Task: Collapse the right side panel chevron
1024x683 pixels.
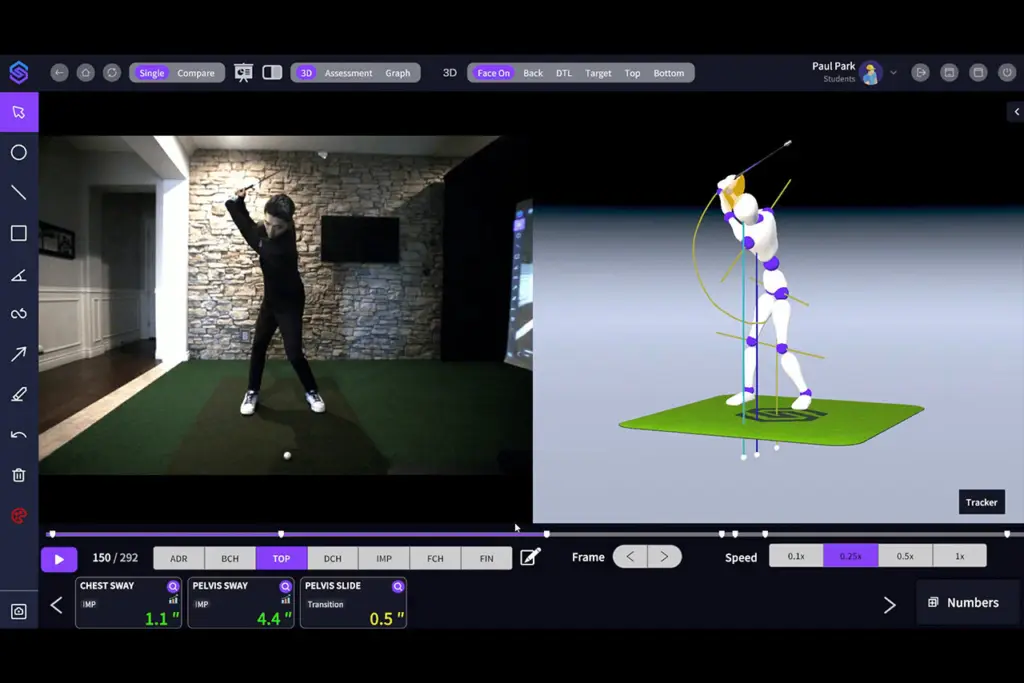Action: (x=1016, y=112)
